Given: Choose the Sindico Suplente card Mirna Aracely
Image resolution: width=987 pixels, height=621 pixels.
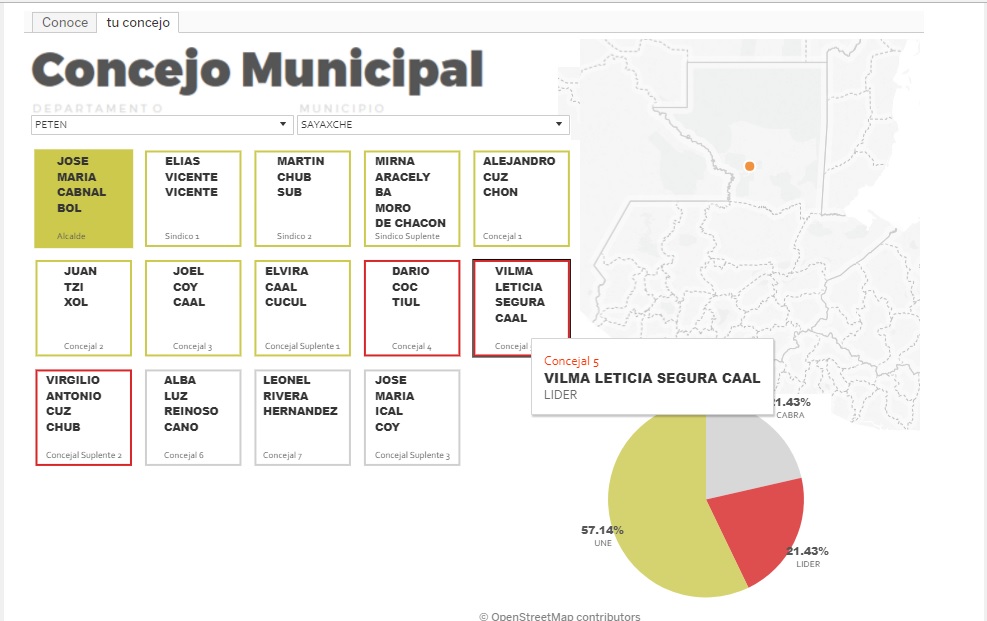Looking at the screenshot, I should point(411,198).
